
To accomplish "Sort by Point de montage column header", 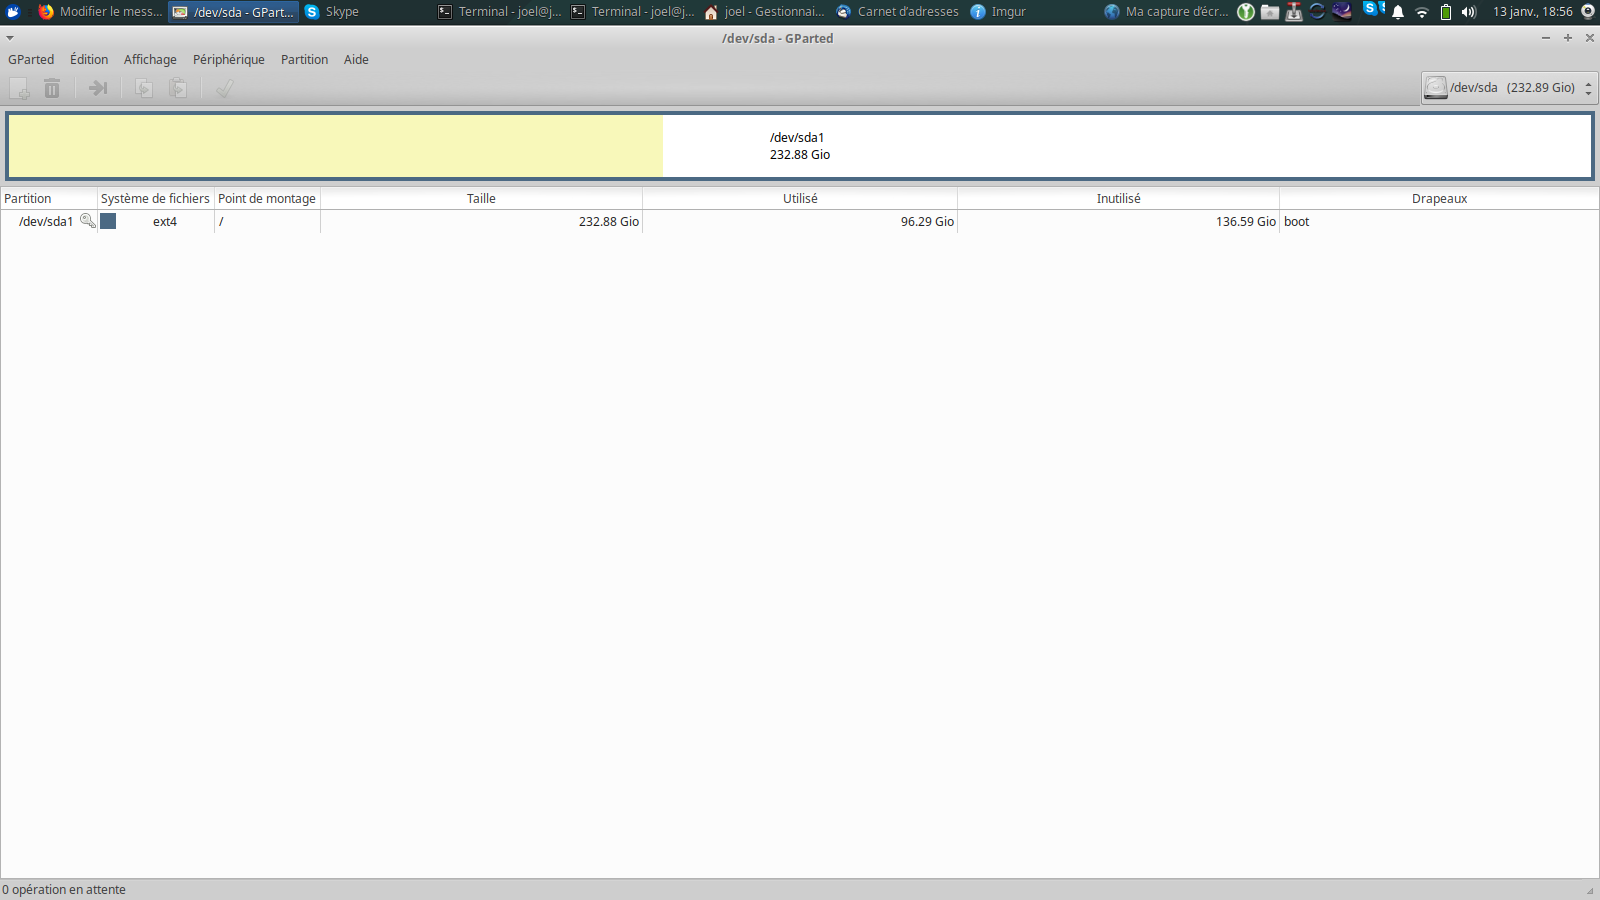I will pos(267,198).
